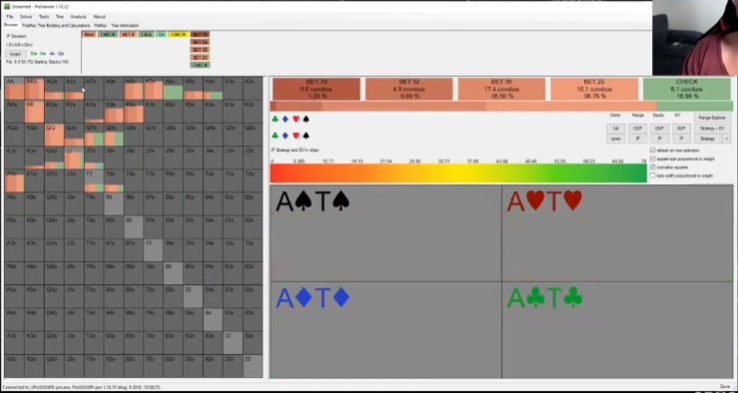This screenshot has width=738, height=393.
Task: Click the BET 35 17.4 combos summary box
Action: (501, 89)
